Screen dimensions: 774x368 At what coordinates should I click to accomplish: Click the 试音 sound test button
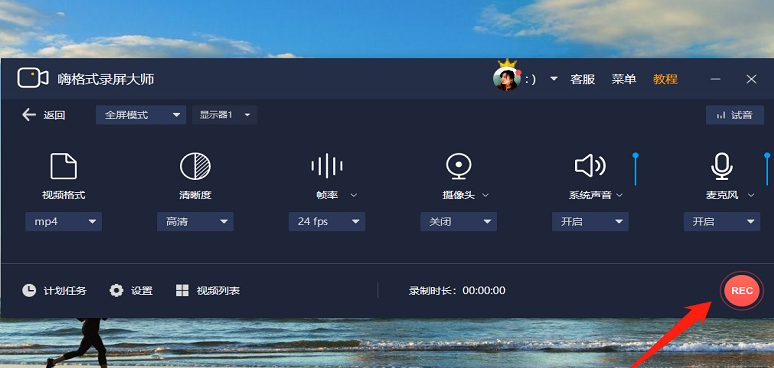click(735, 115)
